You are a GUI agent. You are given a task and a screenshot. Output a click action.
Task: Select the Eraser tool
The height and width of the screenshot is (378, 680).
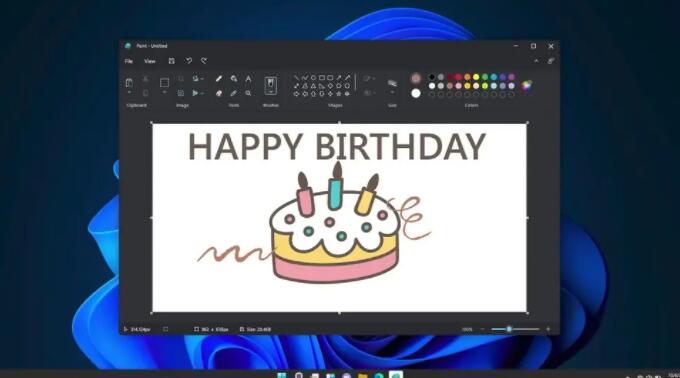(219, 93)
